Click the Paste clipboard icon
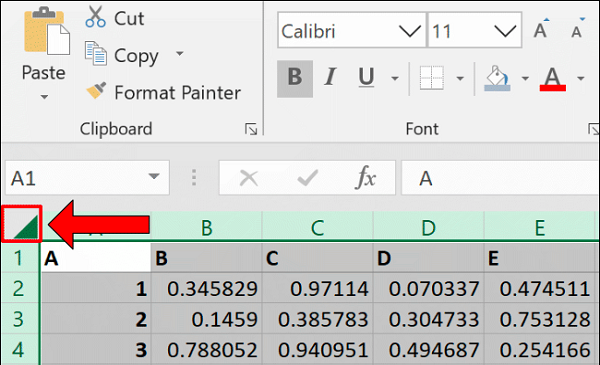Screen dimensions: 600x365 click(47, 31)
